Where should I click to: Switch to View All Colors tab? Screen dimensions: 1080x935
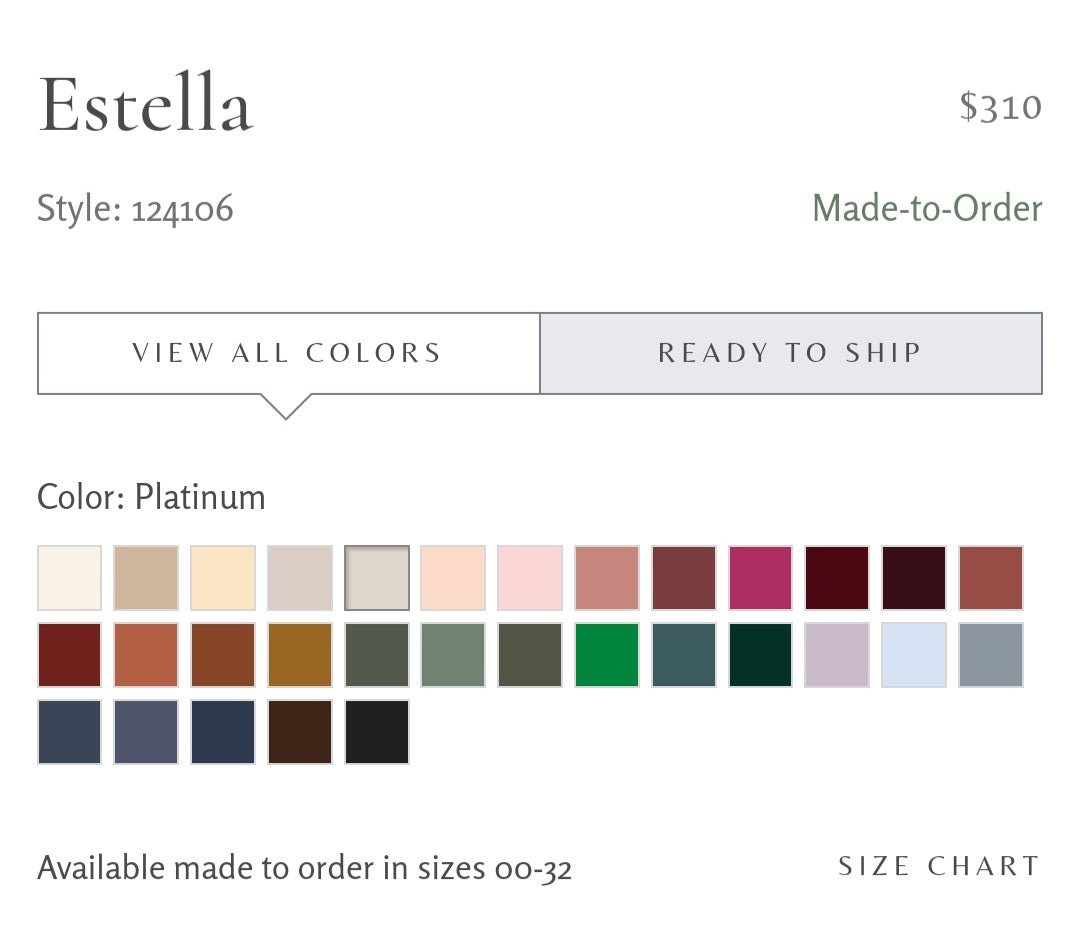click(x=288, y=353)
